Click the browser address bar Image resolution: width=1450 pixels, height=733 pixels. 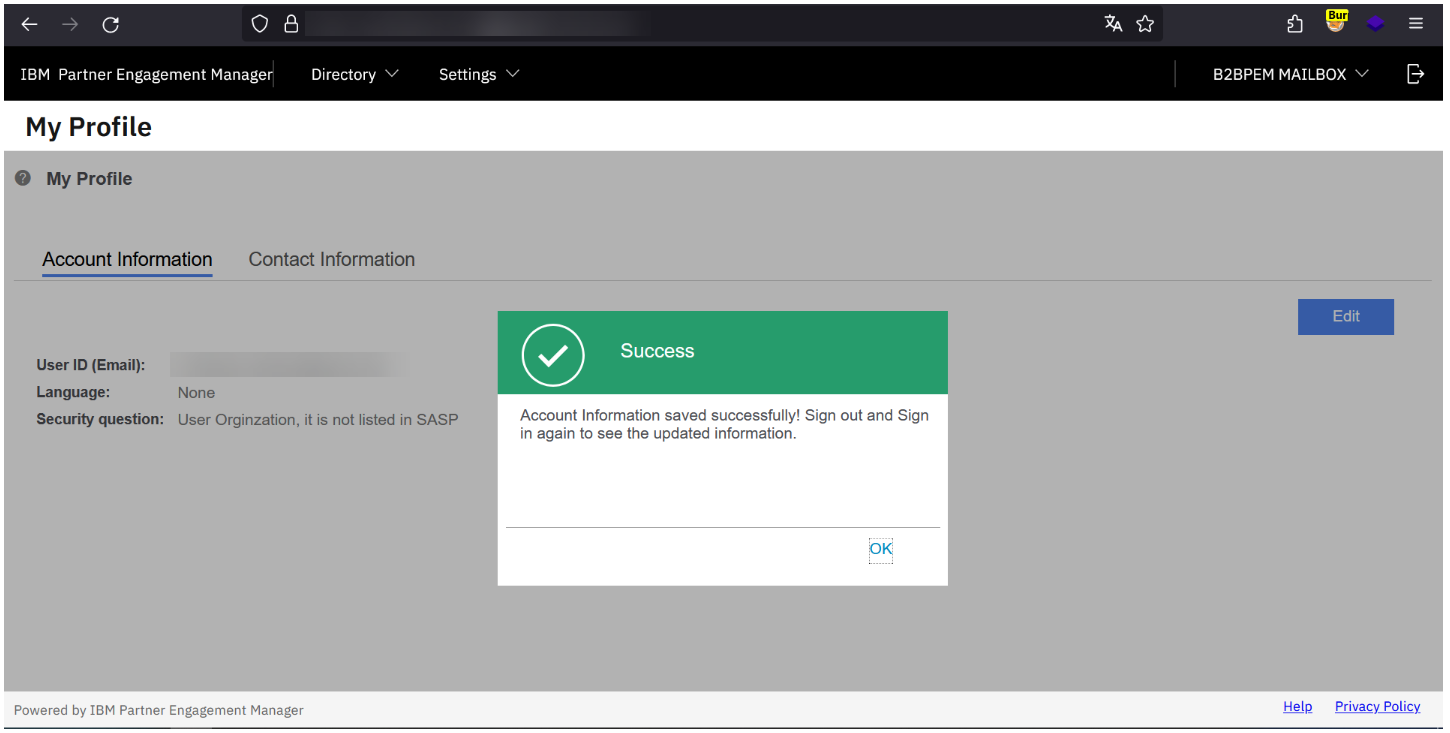click(x=680, y=24)
